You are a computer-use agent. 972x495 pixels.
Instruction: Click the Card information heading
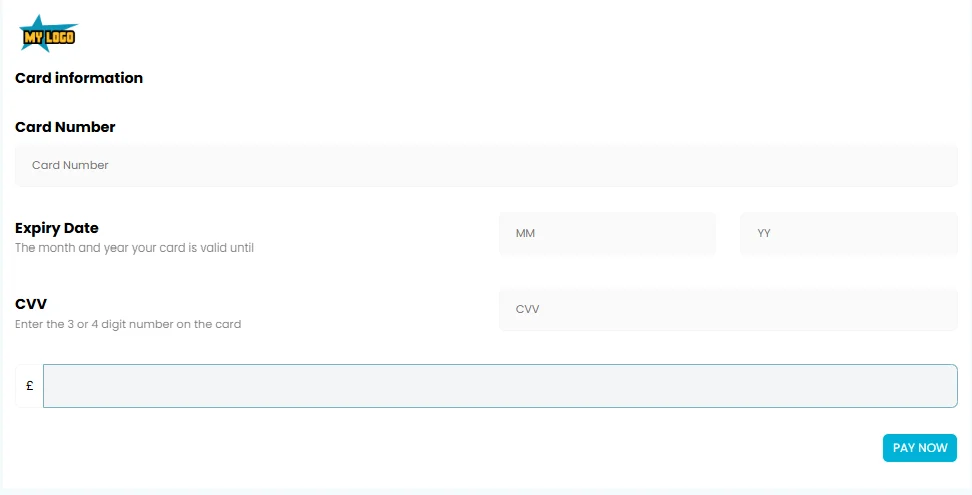[x=79, y=78]
